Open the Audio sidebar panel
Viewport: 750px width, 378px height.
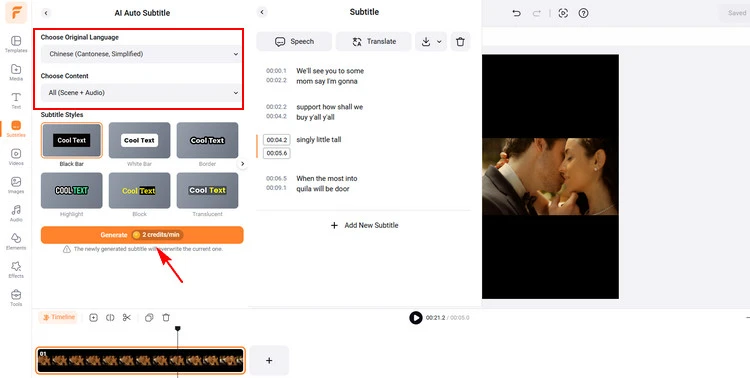tap(16, 213)
